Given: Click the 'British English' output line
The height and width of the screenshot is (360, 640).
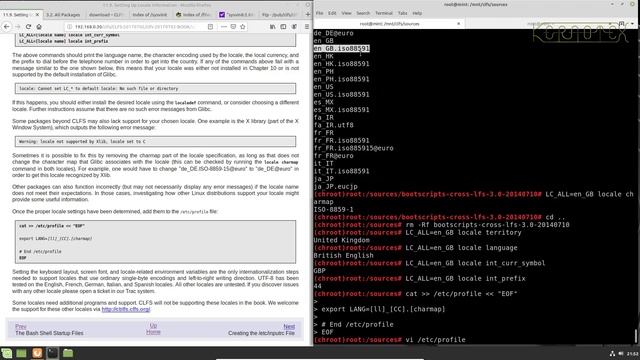Looking at the screenshot, I should click(x=344, y=256).
